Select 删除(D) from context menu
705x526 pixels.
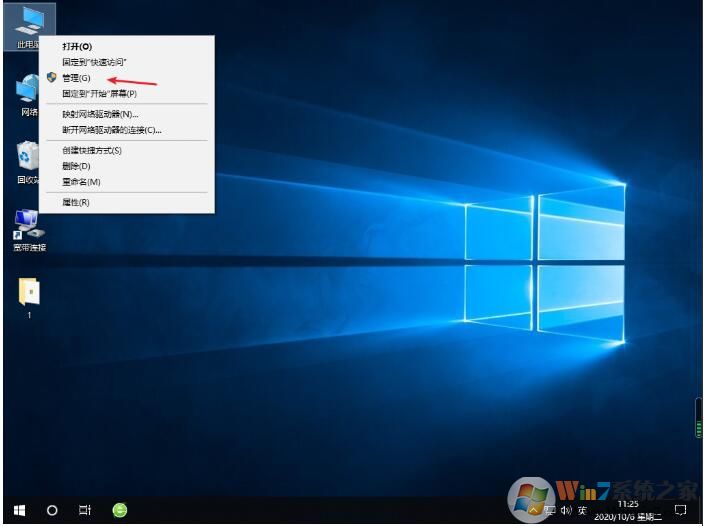(x=126, y=166)
